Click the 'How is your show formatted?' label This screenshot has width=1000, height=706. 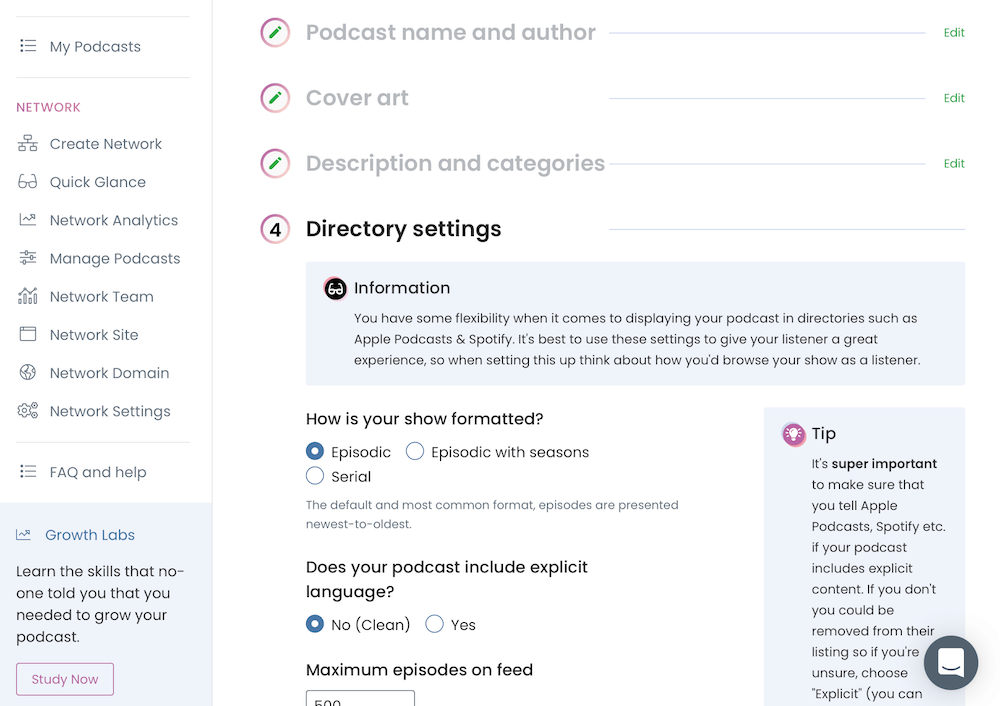[424, 419]
